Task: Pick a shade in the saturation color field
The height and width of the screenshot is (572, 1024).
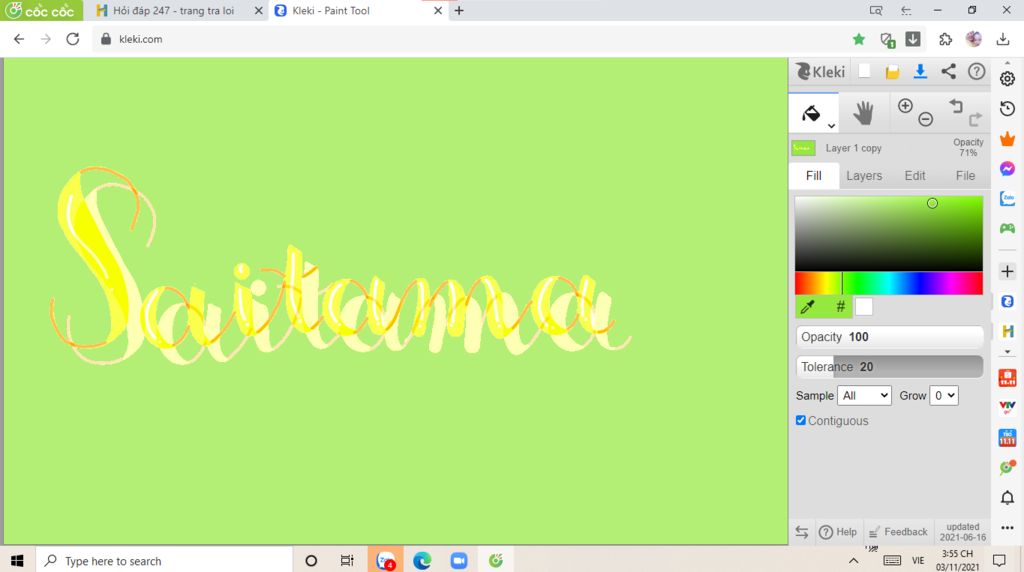Action: [x=889, y=233]
